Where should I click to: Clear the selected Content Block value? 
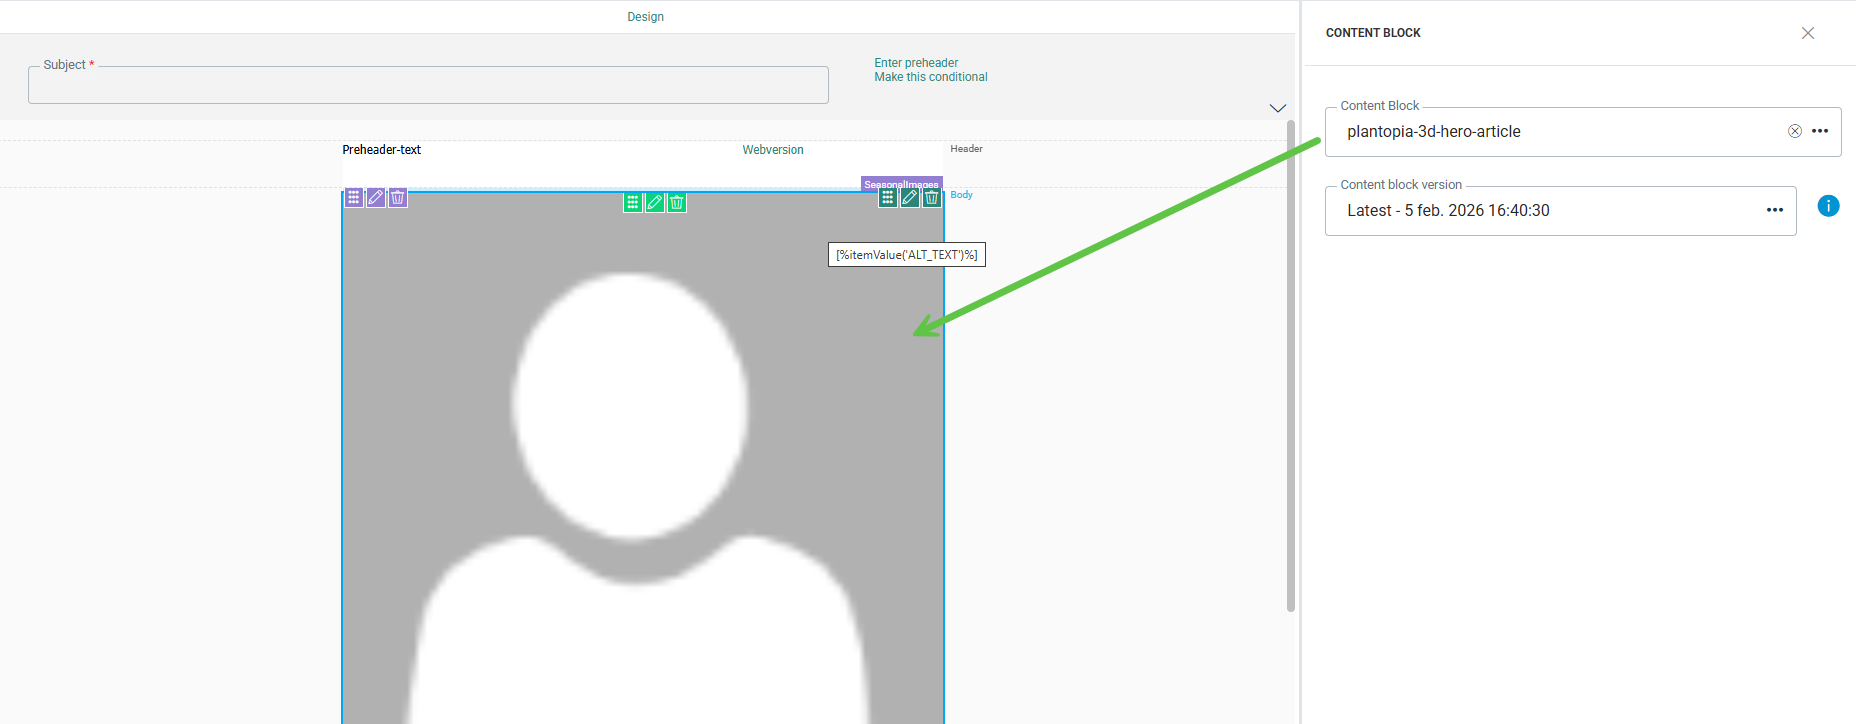tap(1795, 131)
